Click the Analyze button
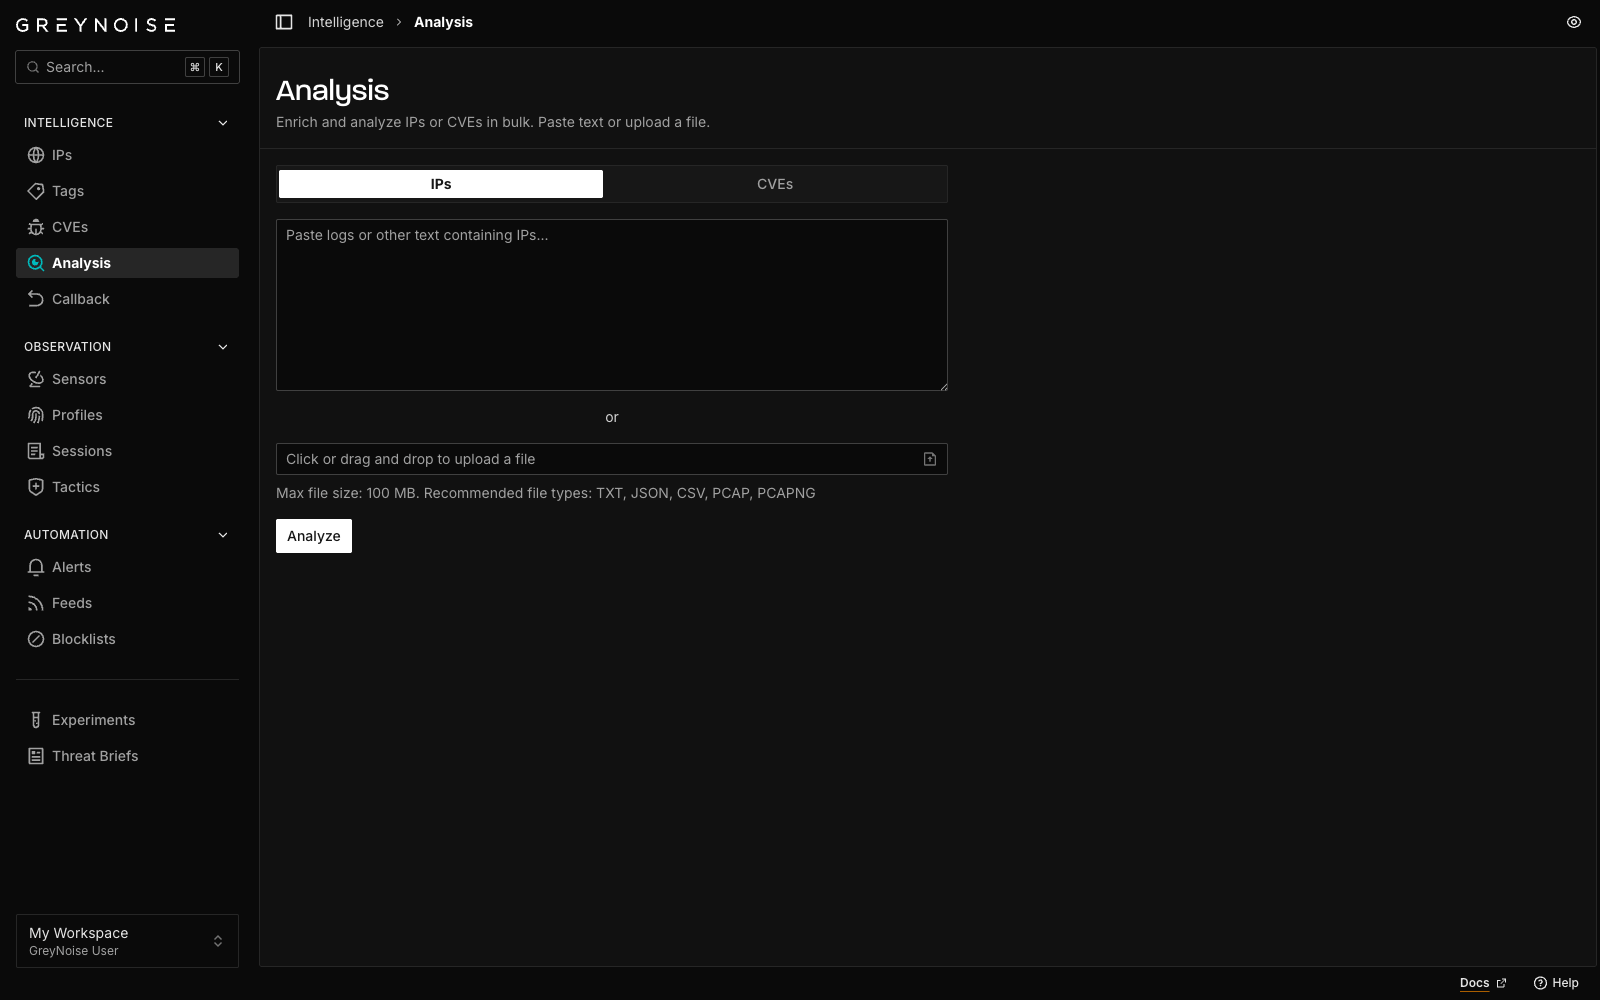This screenshot has width=1600, height=1000. pyautogui.click(x=314, y=536)
